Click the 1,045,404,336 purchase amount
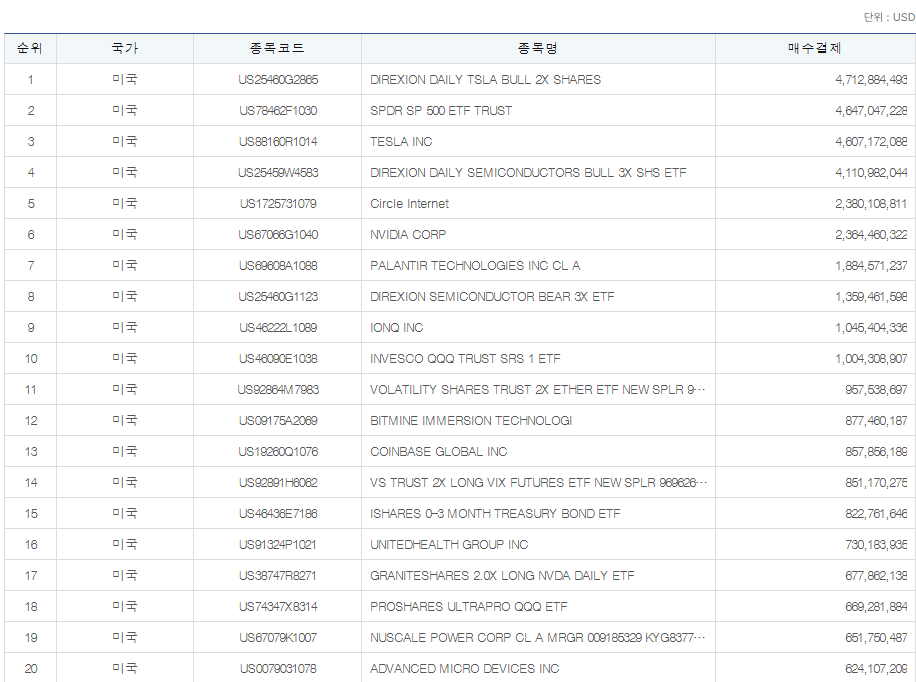The image size is (916, 682). [x=871, y=327]
